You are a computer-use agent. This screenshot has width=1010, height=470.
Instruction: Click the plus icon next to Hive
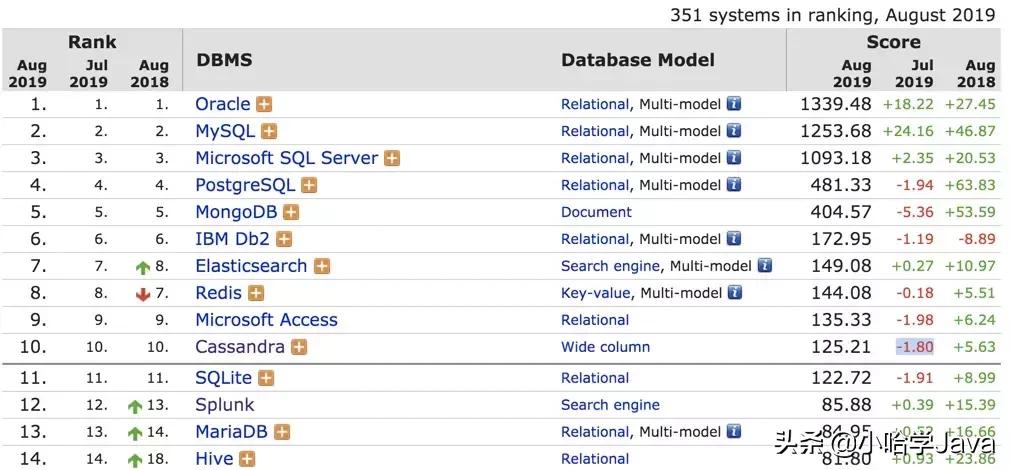(247, 459)
